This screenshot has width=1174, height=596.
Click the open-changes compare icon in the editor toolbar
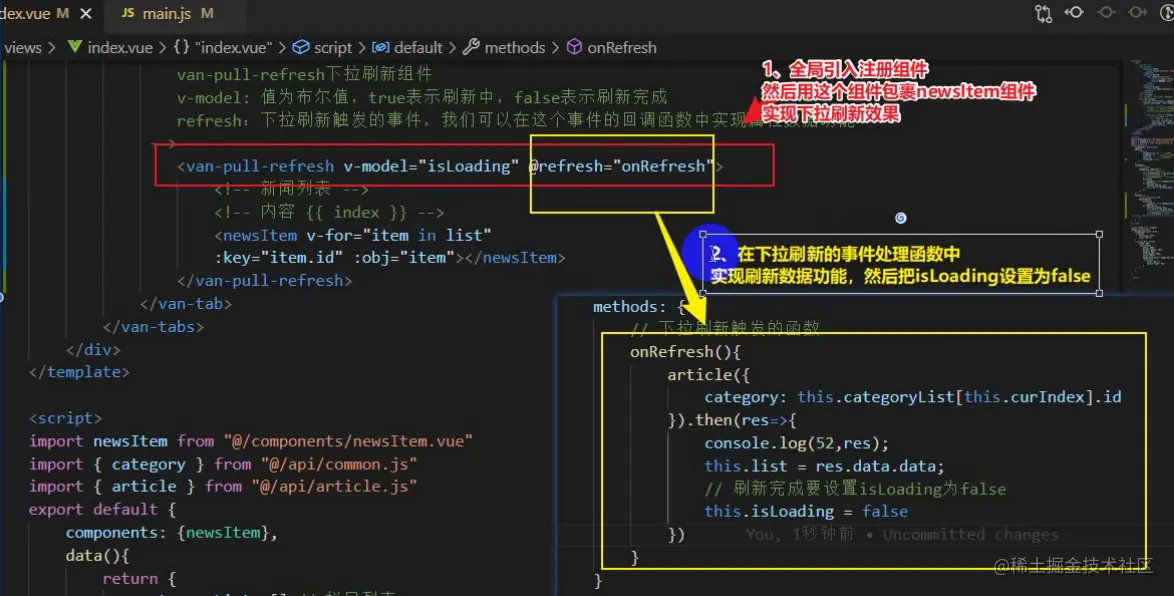pos(1043,13)
